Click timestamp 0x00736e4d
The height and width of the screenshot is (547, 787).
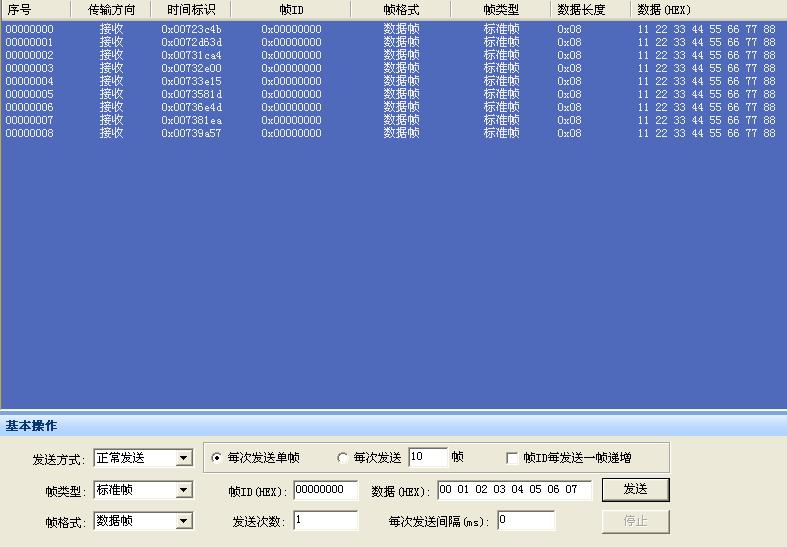point(191,107)
